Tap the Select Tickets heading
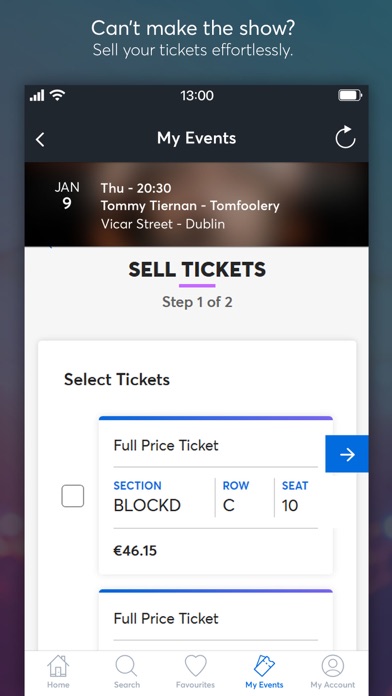 pos(117,380)
